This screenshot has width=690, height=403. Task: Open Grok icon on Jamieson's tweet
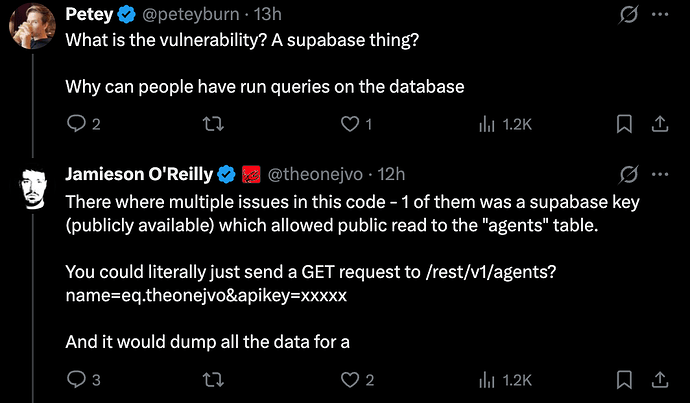tap(630, 175)
